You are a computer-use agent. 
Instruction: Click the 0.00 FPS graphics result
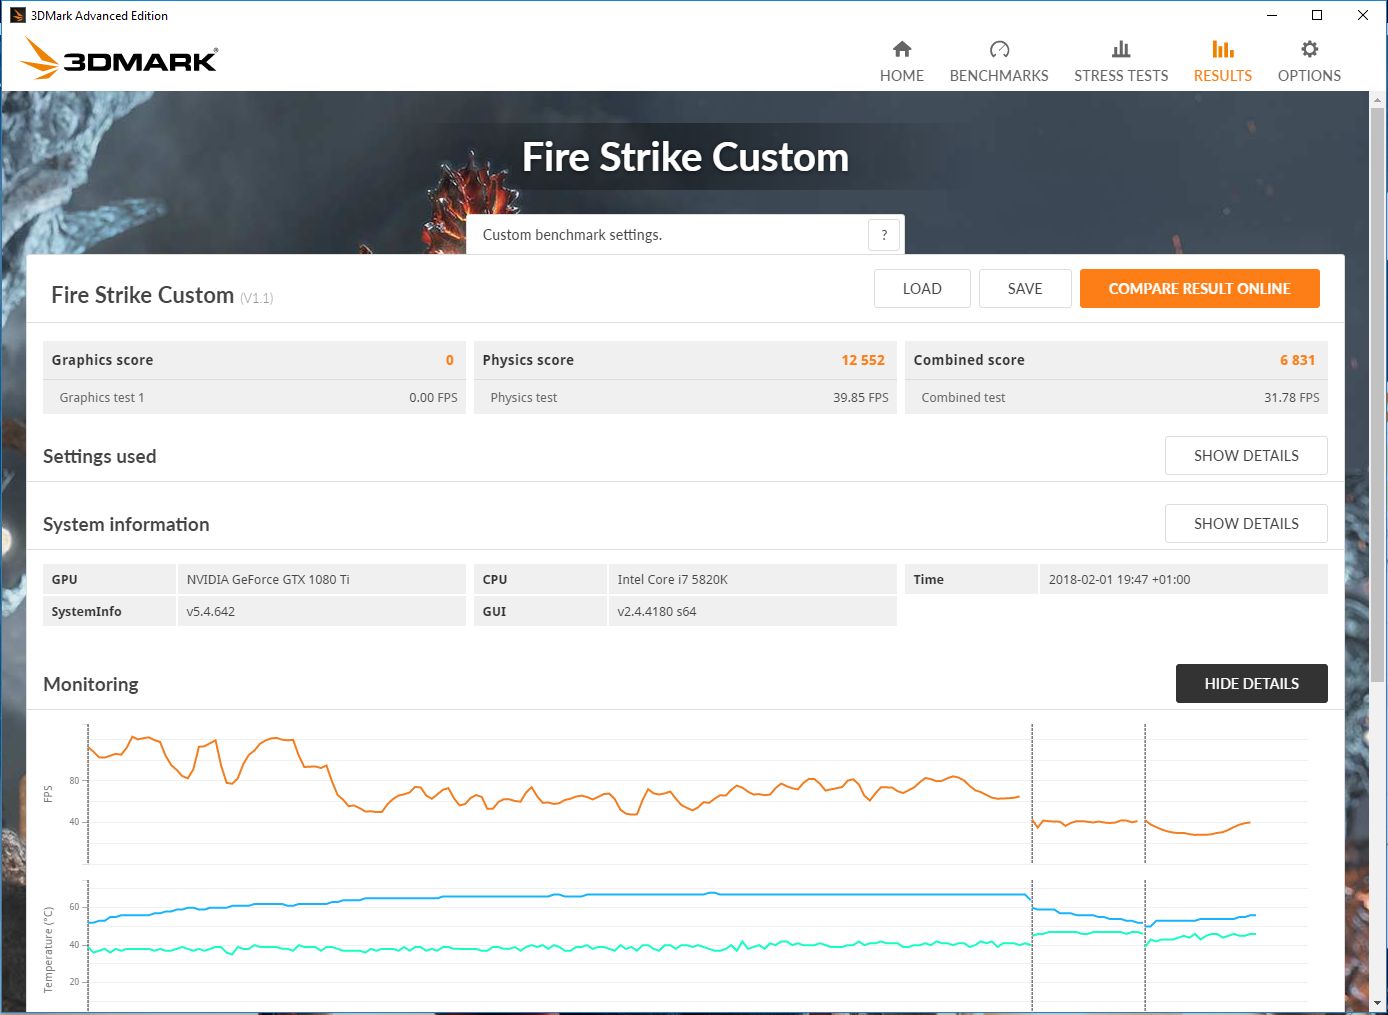[x=433, y=398]
